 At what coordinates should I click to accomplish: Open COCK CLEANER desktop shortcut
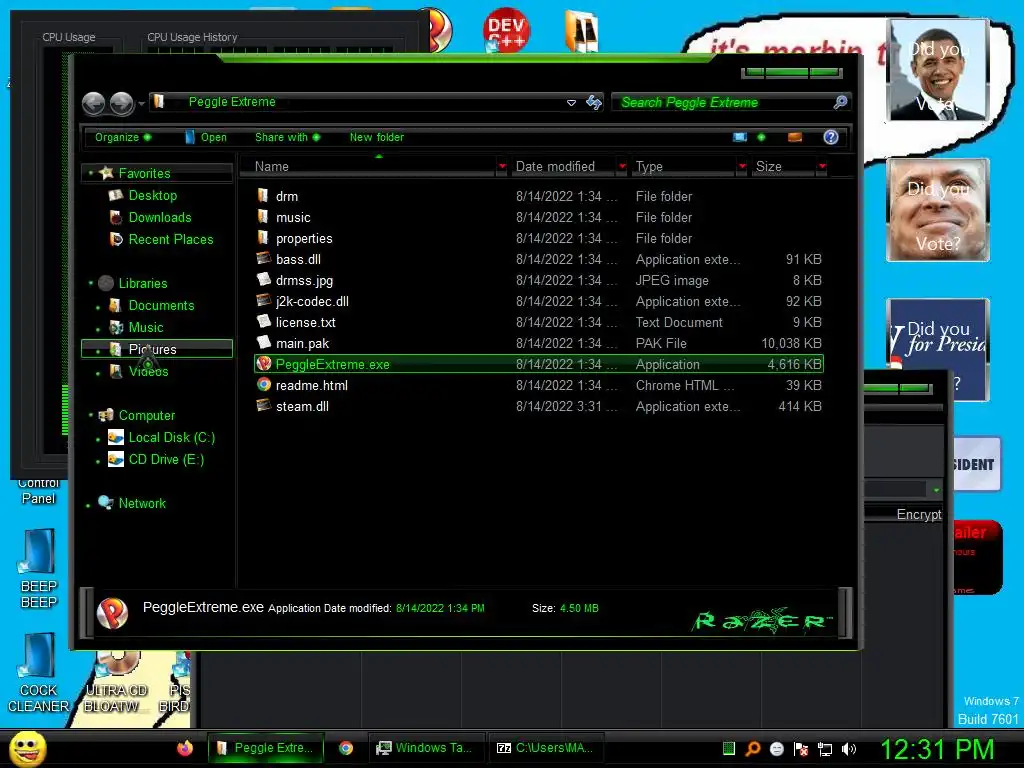click(x=39, y=673)
